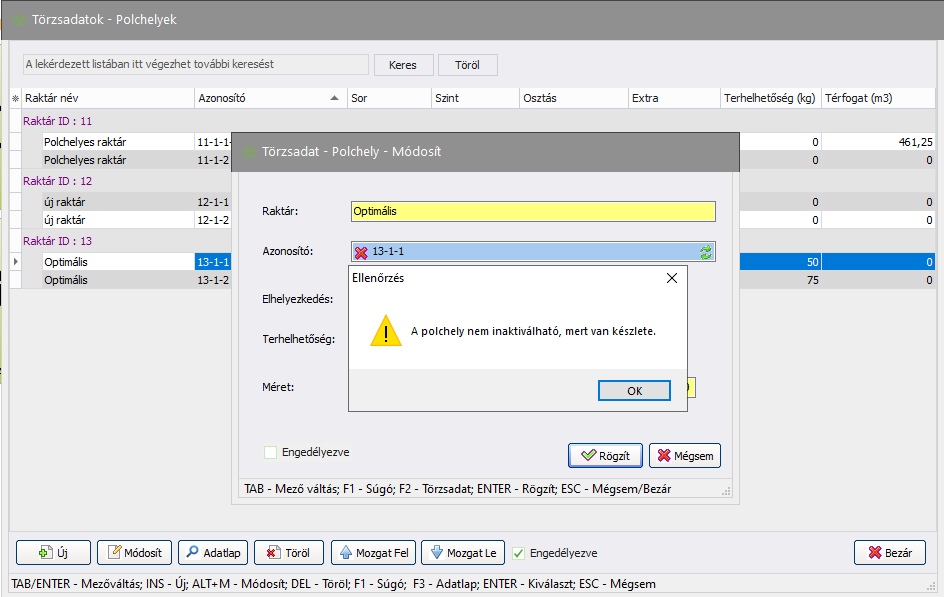This screenshot has height=597, width=944.
Task: Click the Keres search button
Action: click(x=403, y=65)
